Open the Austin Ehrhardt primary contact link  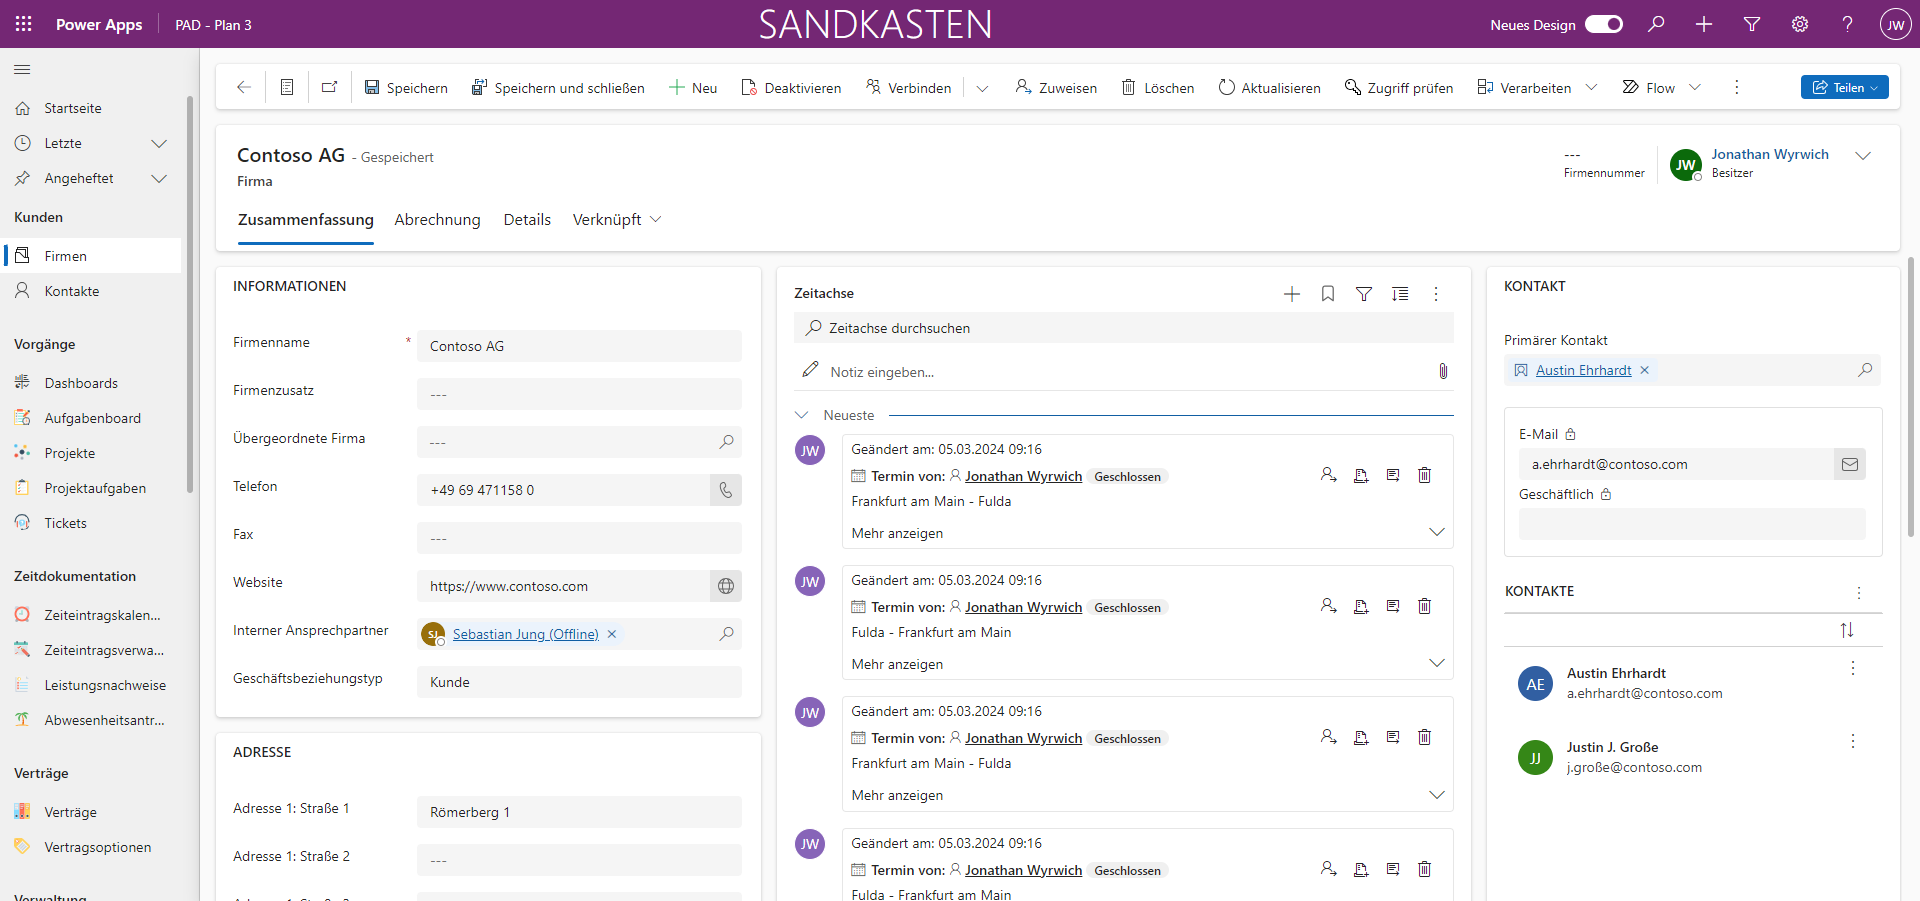[1583, 370]
